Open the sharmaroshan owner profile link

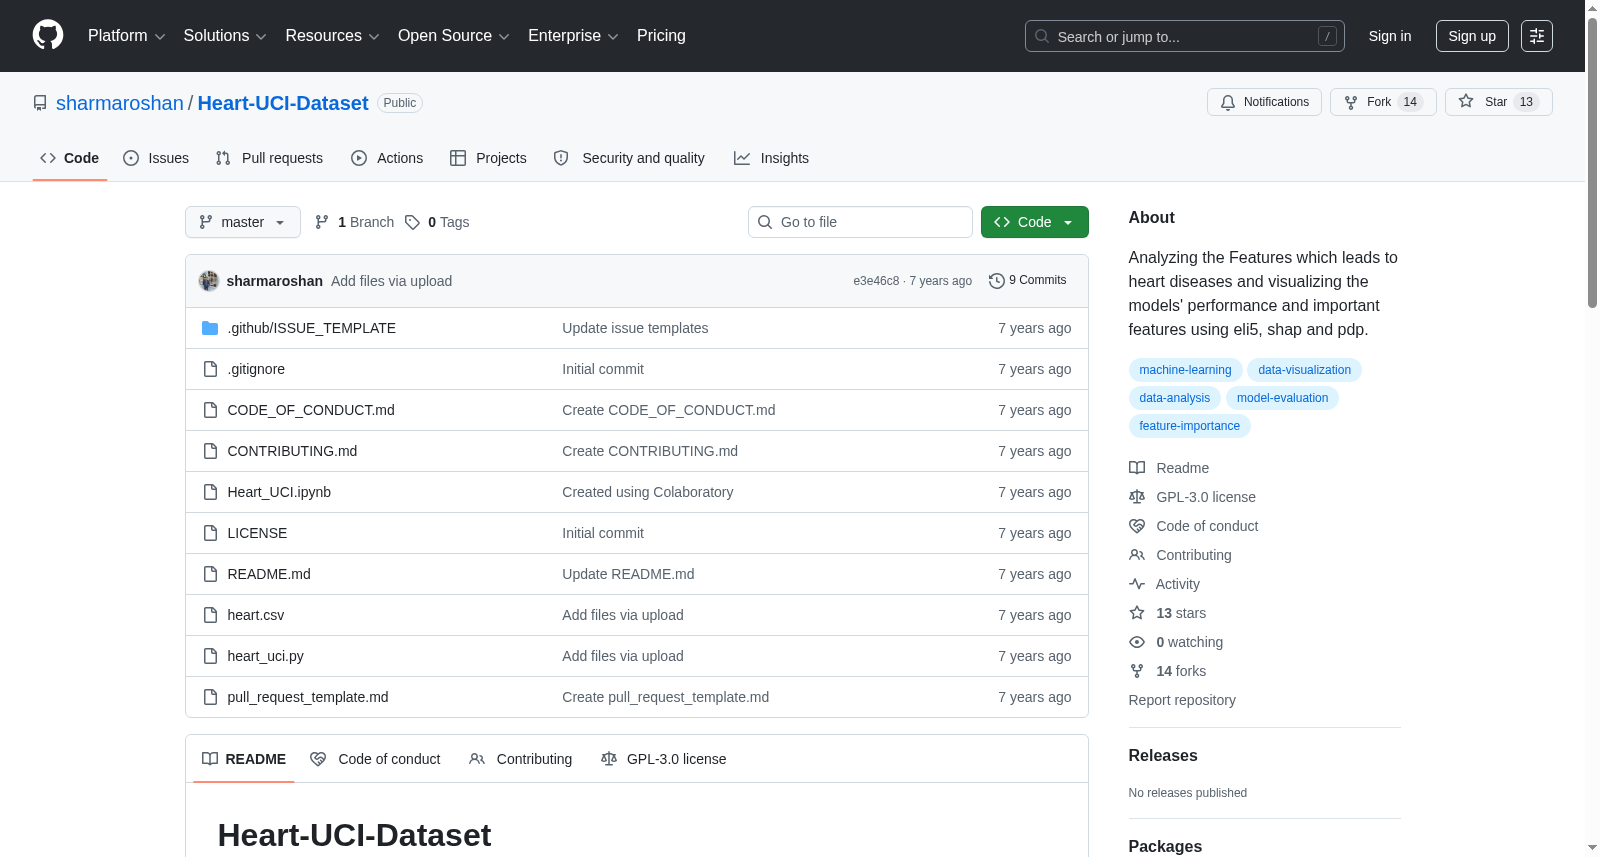[120, 103]
